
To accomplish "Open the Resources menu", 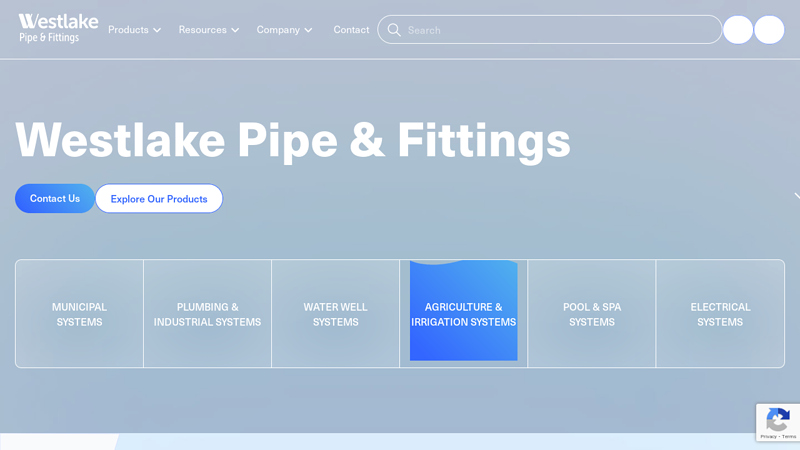I will coord(209,30).
